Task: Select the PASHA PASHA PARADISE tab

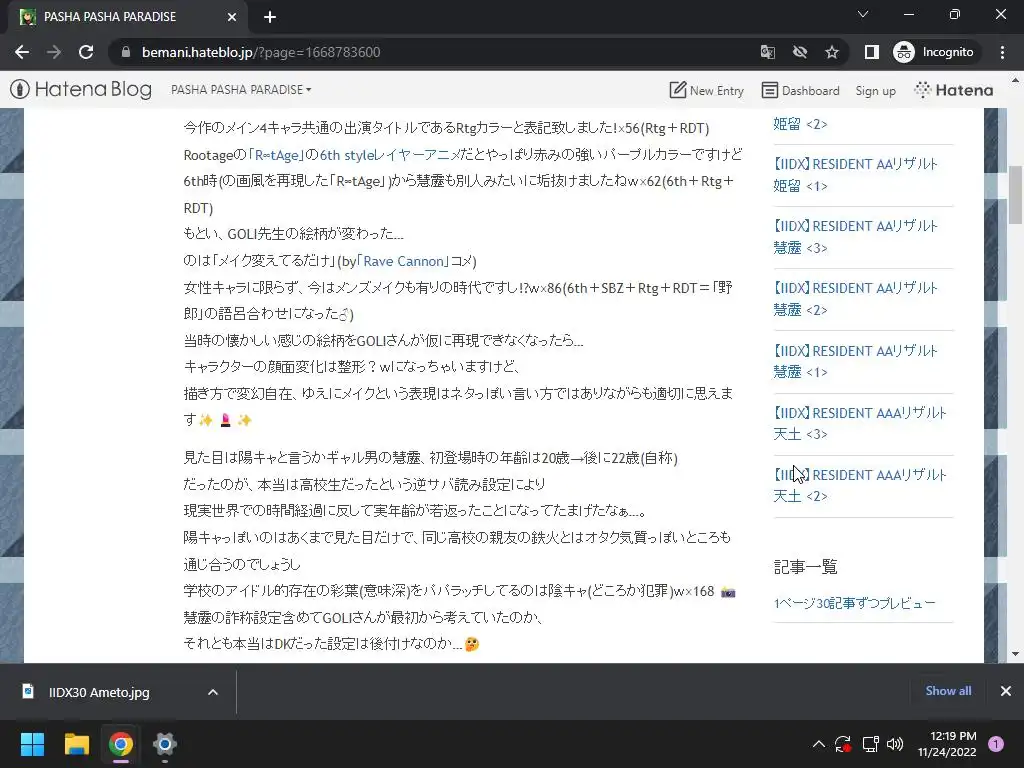Action: pos(127,17)
